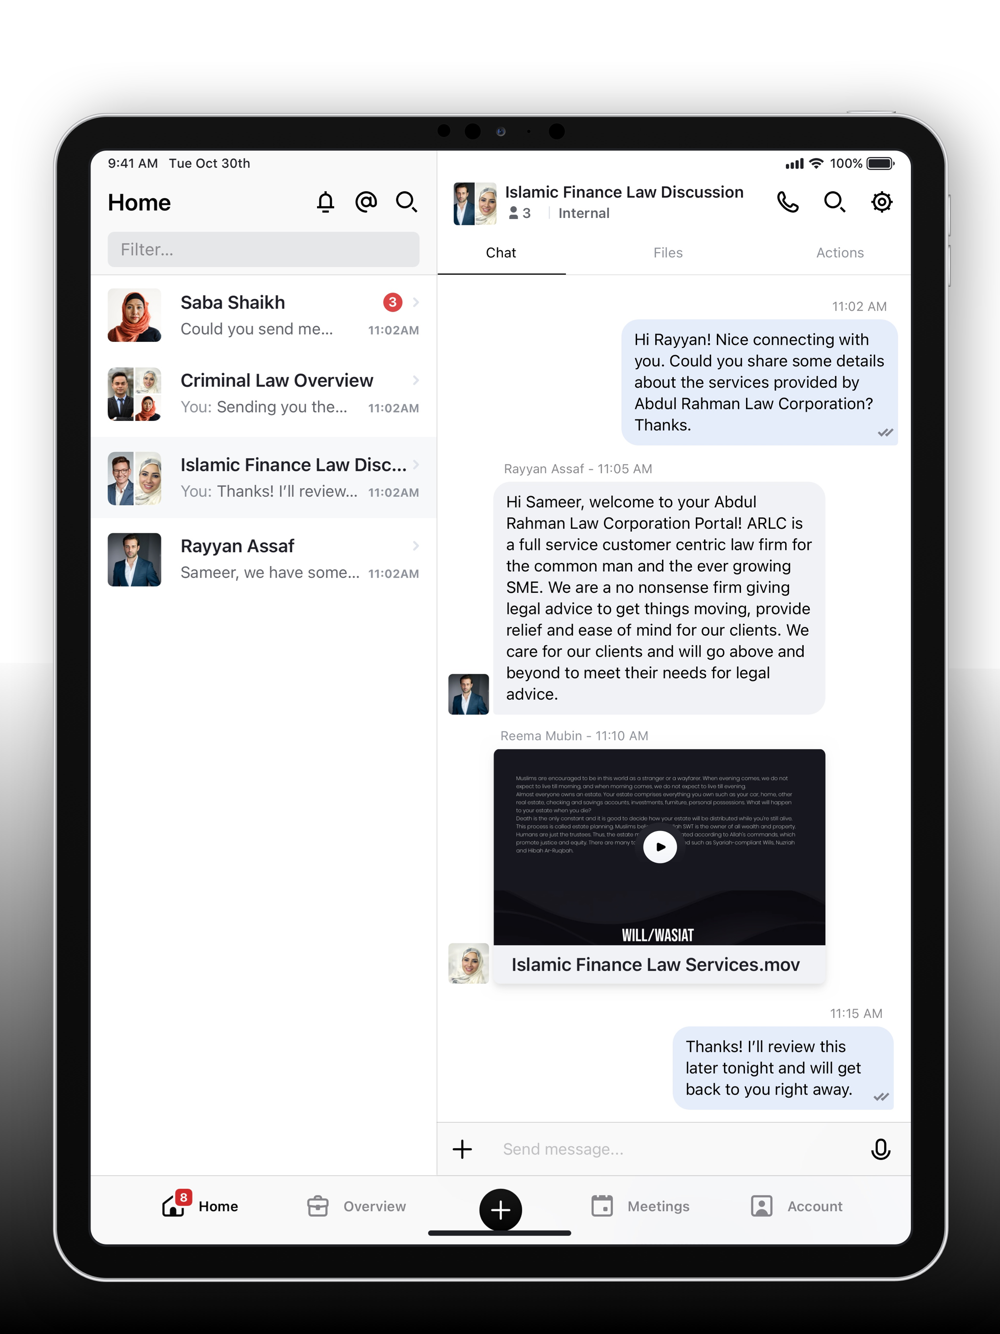Tap Reema Mubin's avatar beside the video

pyautogui.click(x=468, y=963)
